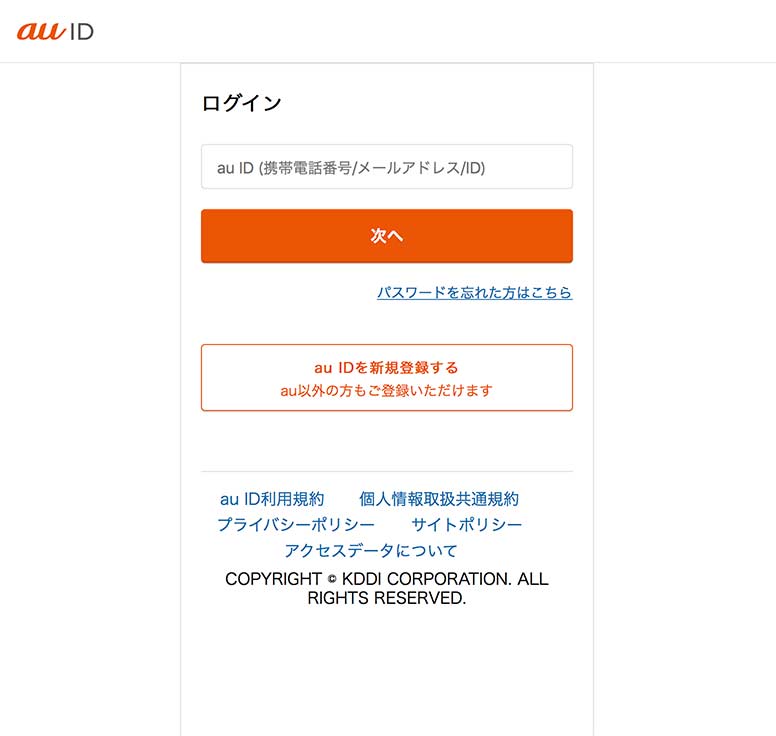Focus the au ID phone/email input field

(387, 167)
